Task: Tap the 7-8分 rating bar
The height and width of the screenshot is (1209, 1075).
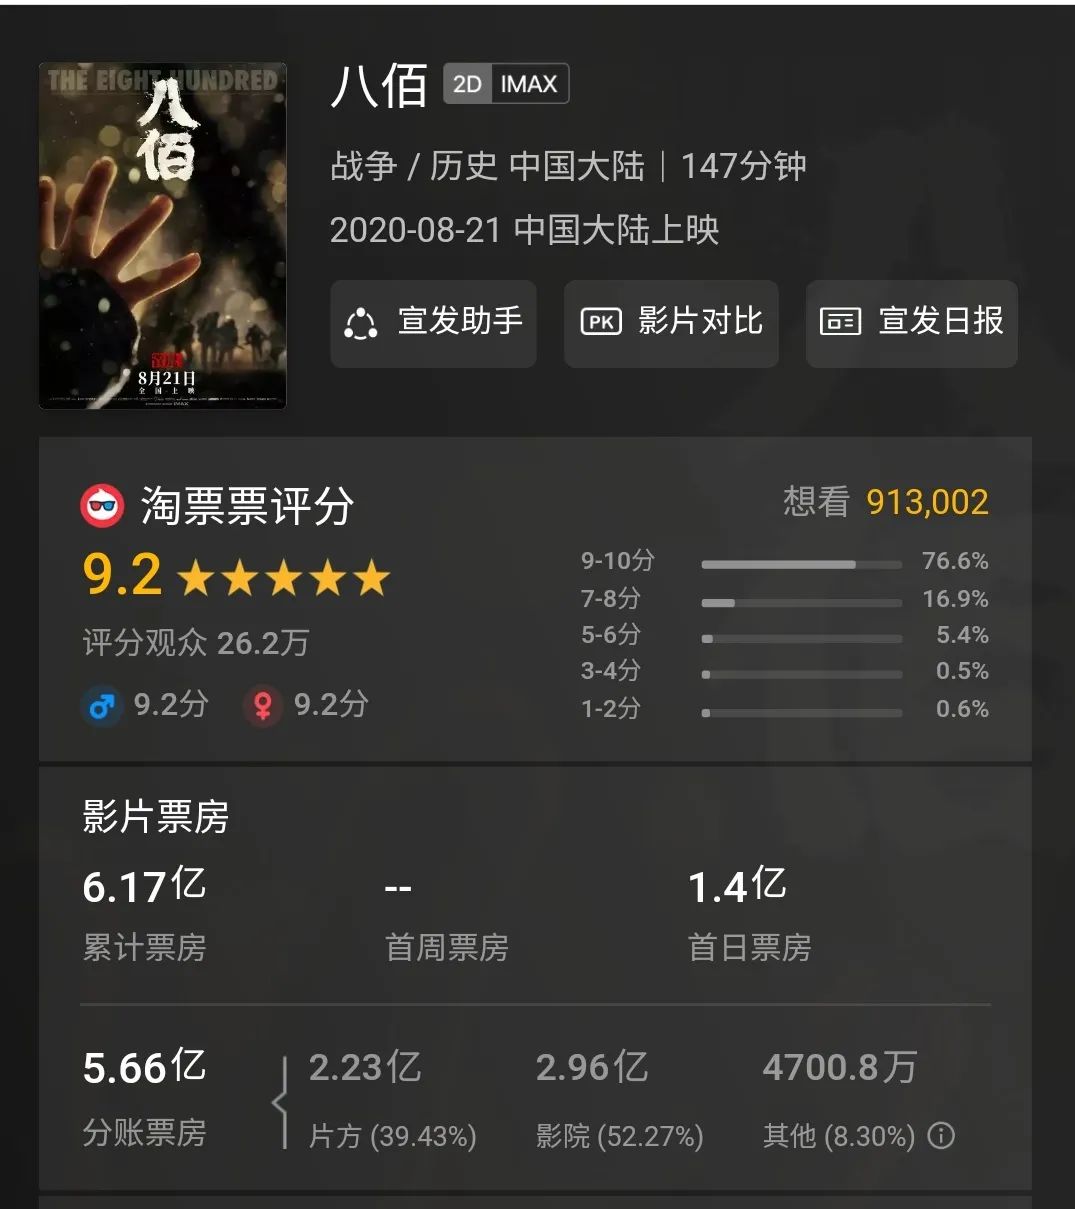Action: [802, 602]
